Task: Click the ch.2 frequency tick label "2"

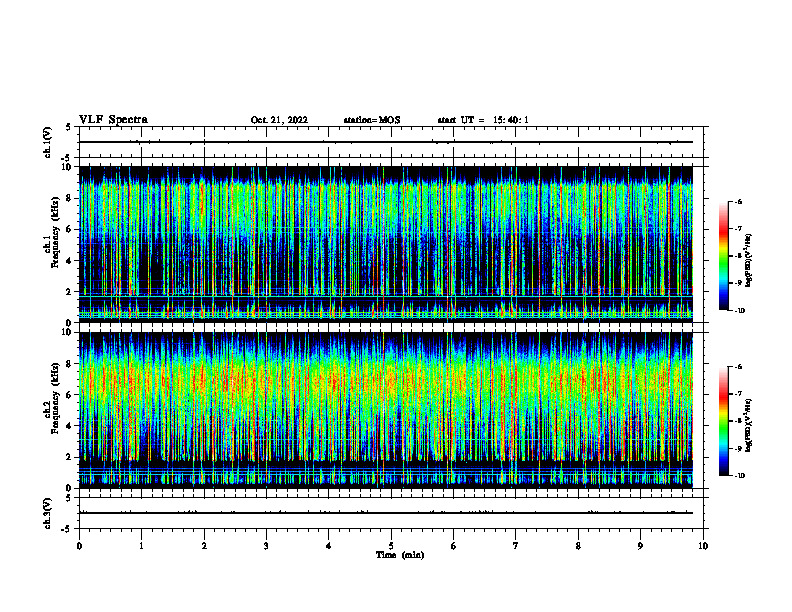Action: (70, 457)
